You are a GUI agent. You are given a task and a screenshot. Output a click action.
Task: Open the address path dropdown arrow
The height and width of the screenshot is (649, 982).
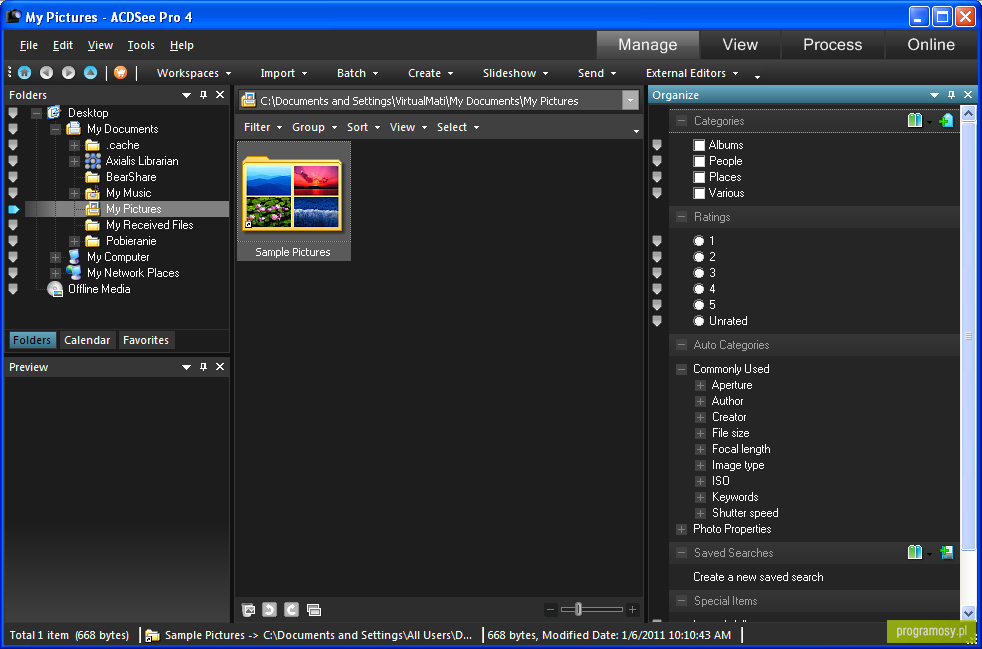pyautogui.click(x=629, y=100)
